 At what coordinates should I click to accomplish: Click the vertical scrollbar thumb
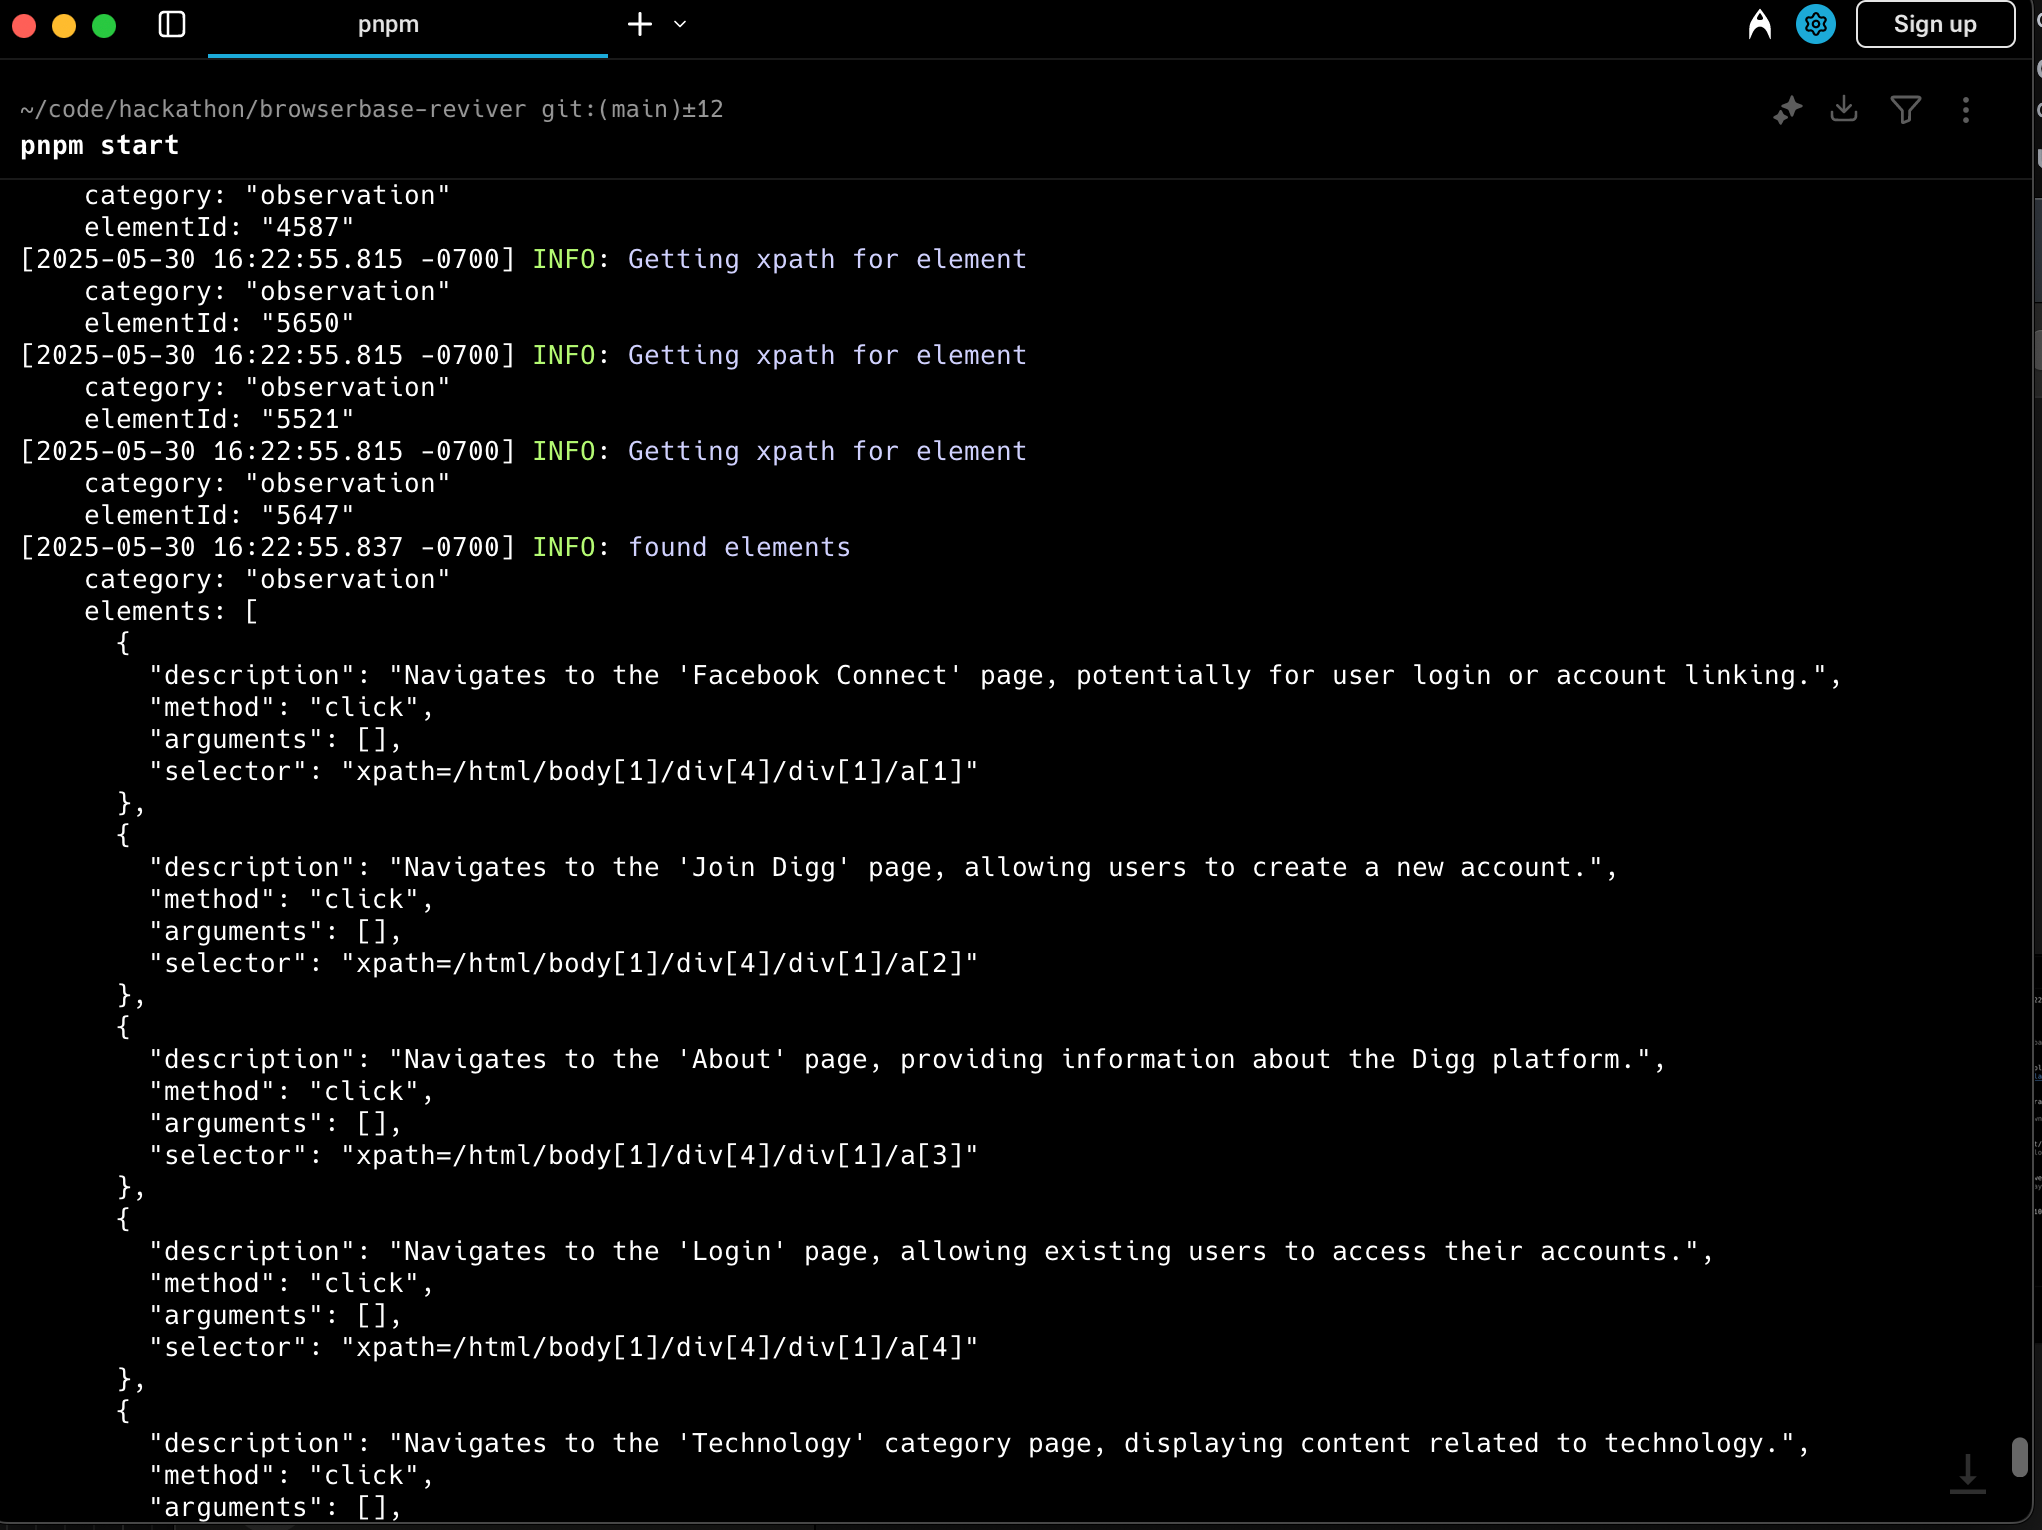2019,1457
